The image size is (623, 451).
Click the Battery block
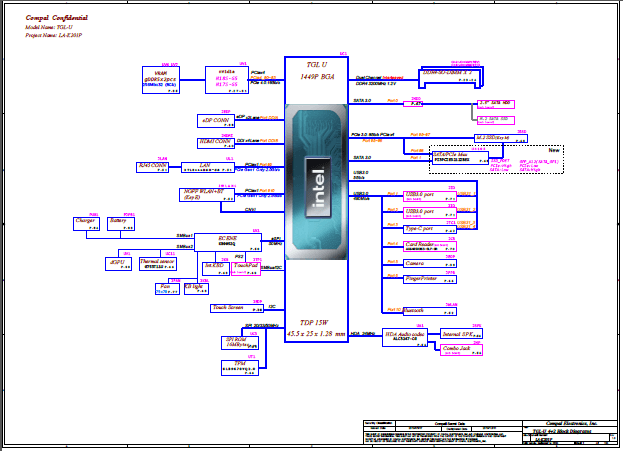point(120,224)
